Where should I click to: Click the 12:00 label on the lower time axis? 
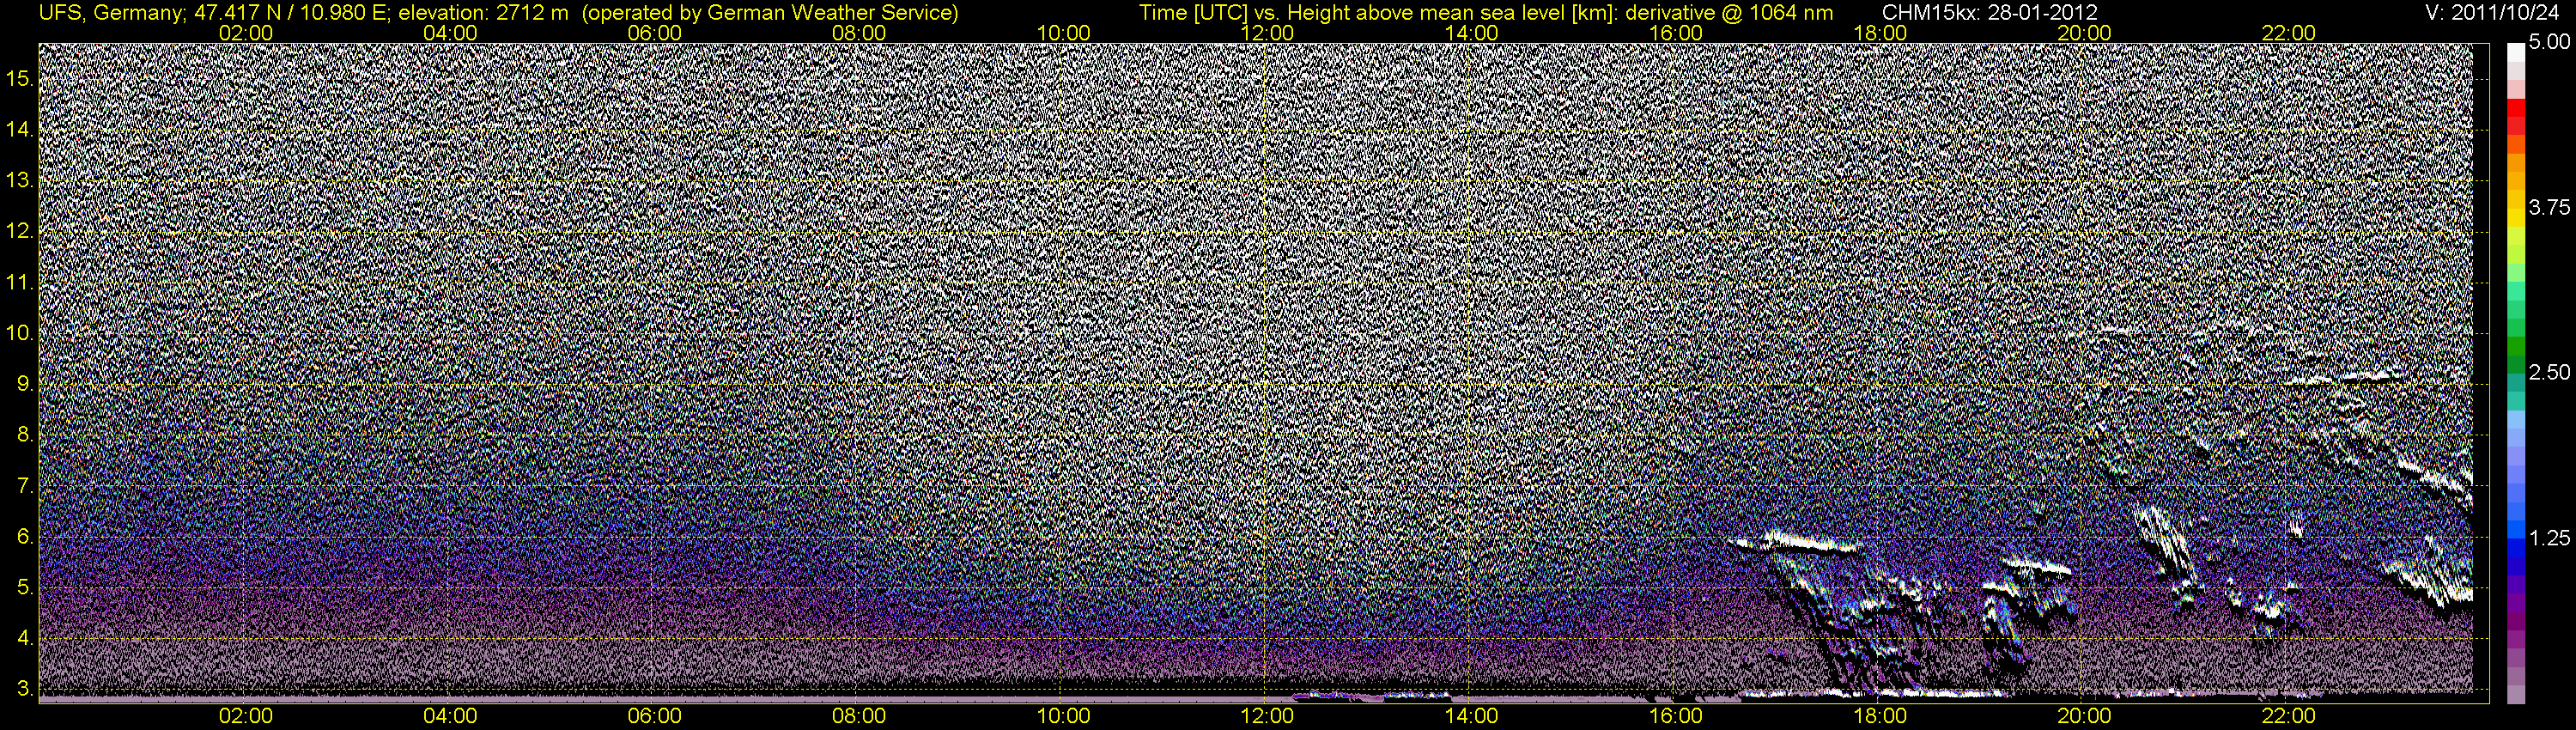(x=1267, y=716)
